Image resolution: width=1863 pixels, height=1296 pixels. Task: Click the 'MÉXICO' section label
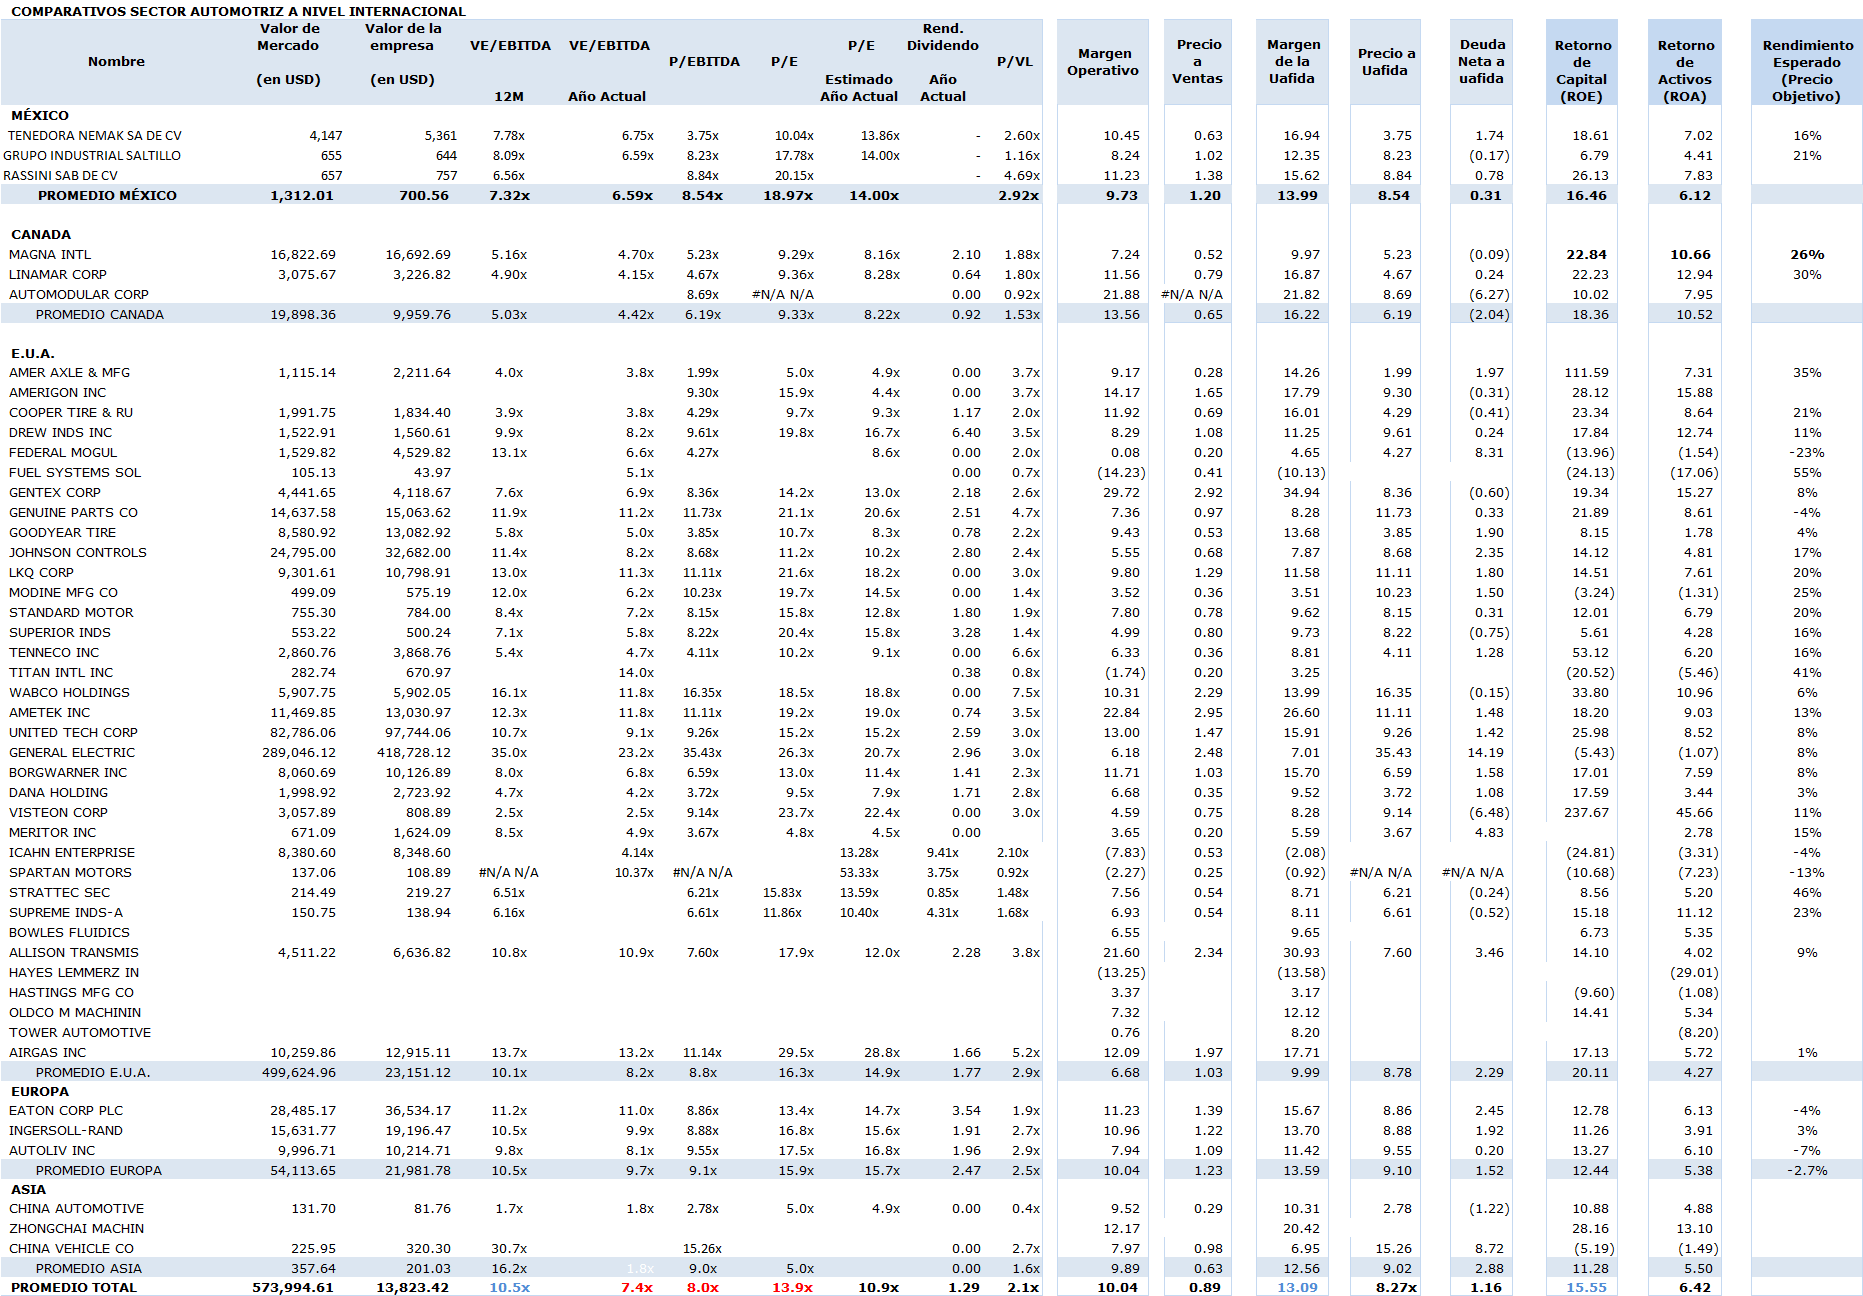click(x=40, y=116)
